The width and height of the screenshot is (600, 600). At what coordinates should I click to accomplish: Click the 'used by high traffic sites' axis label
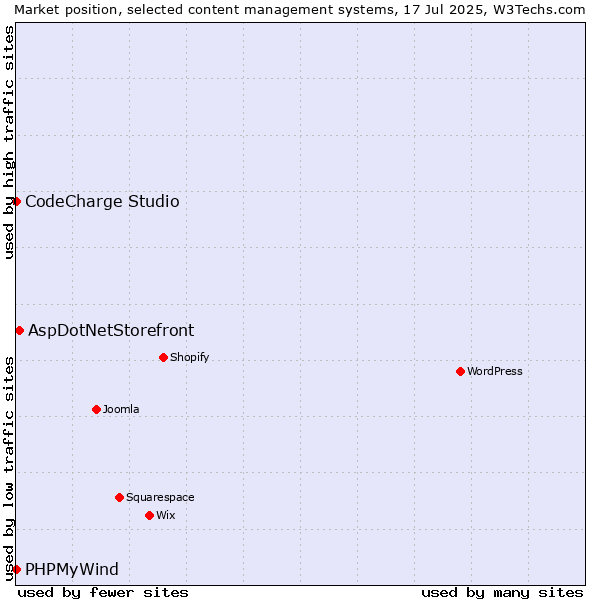point(8,142)
